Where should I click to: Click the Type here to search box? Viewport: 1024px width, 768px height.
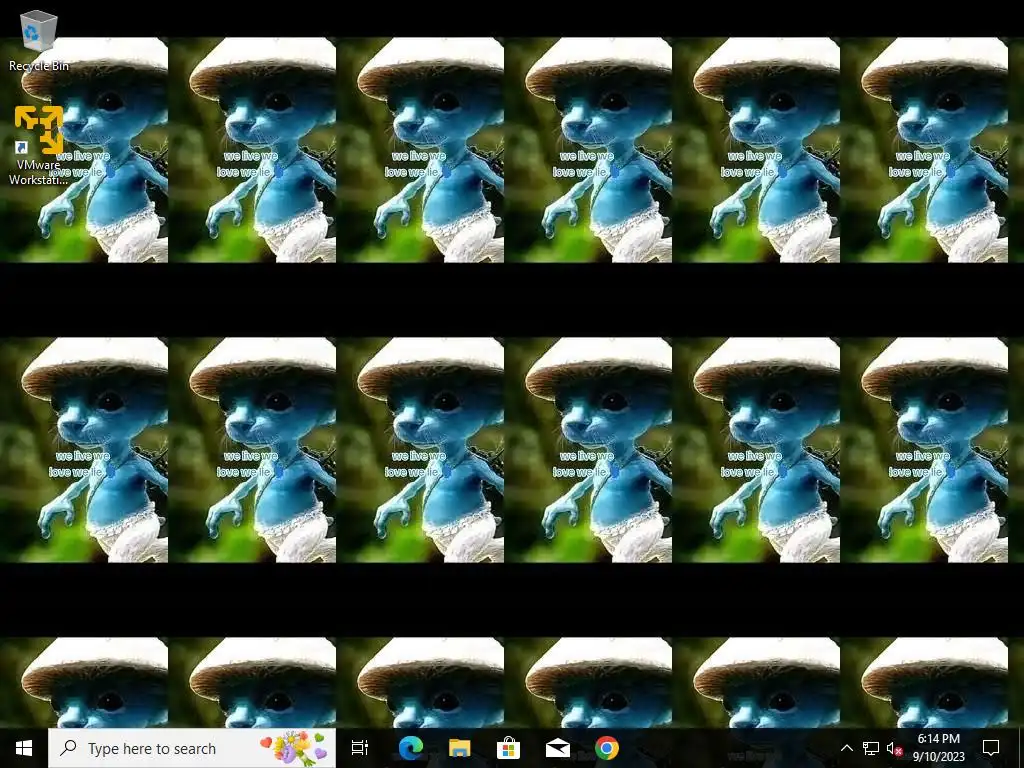pyautogui.click(x=192, y=748)
